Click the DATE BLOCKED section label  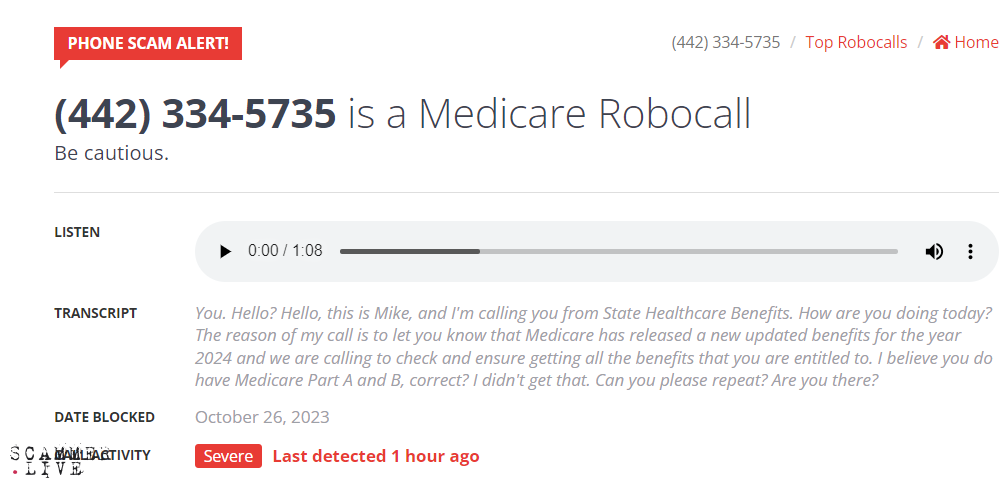104,417
